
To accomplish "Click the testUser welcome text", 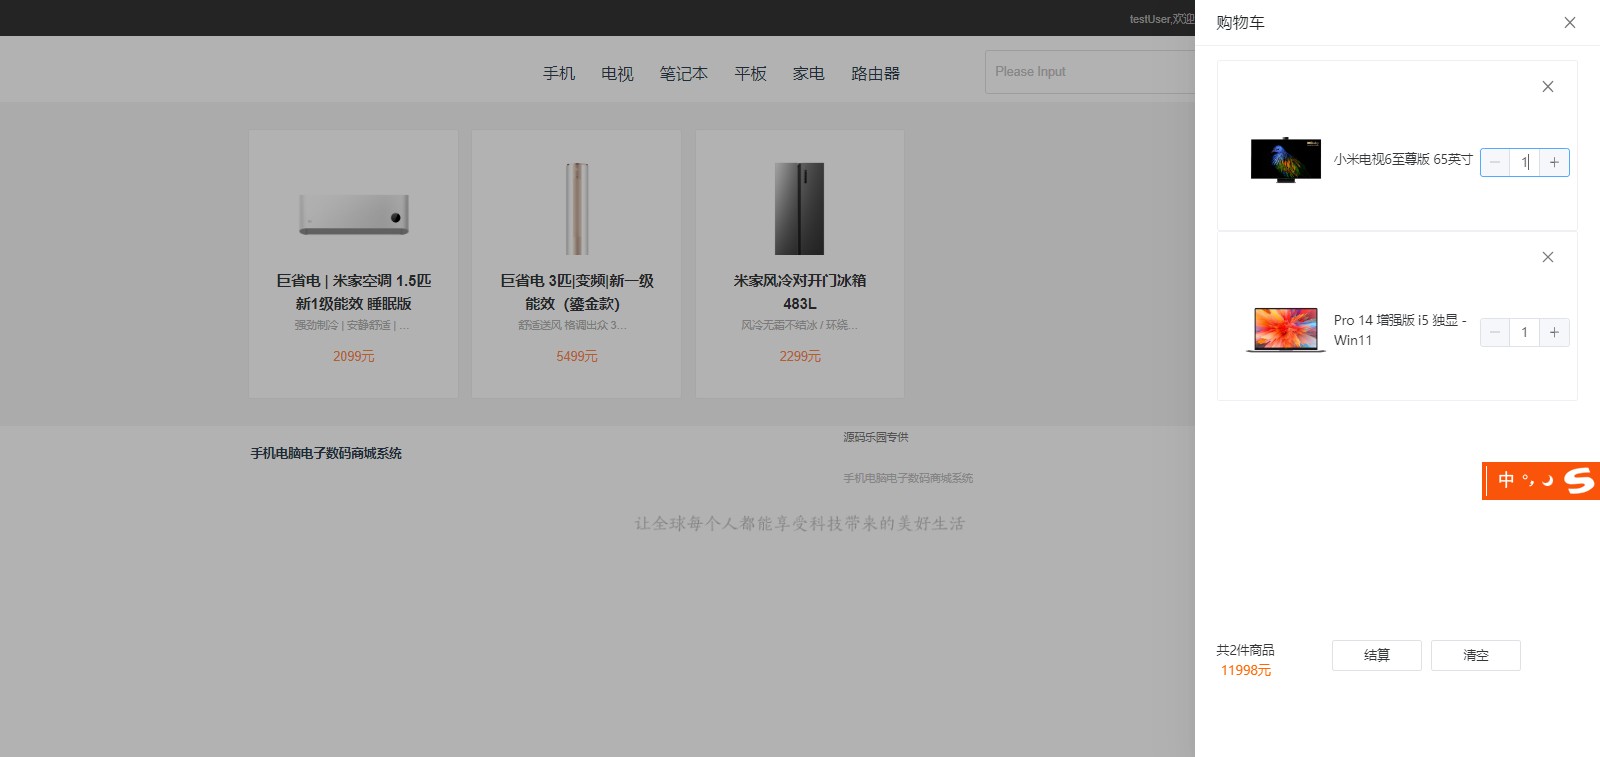I will 1162,19.
